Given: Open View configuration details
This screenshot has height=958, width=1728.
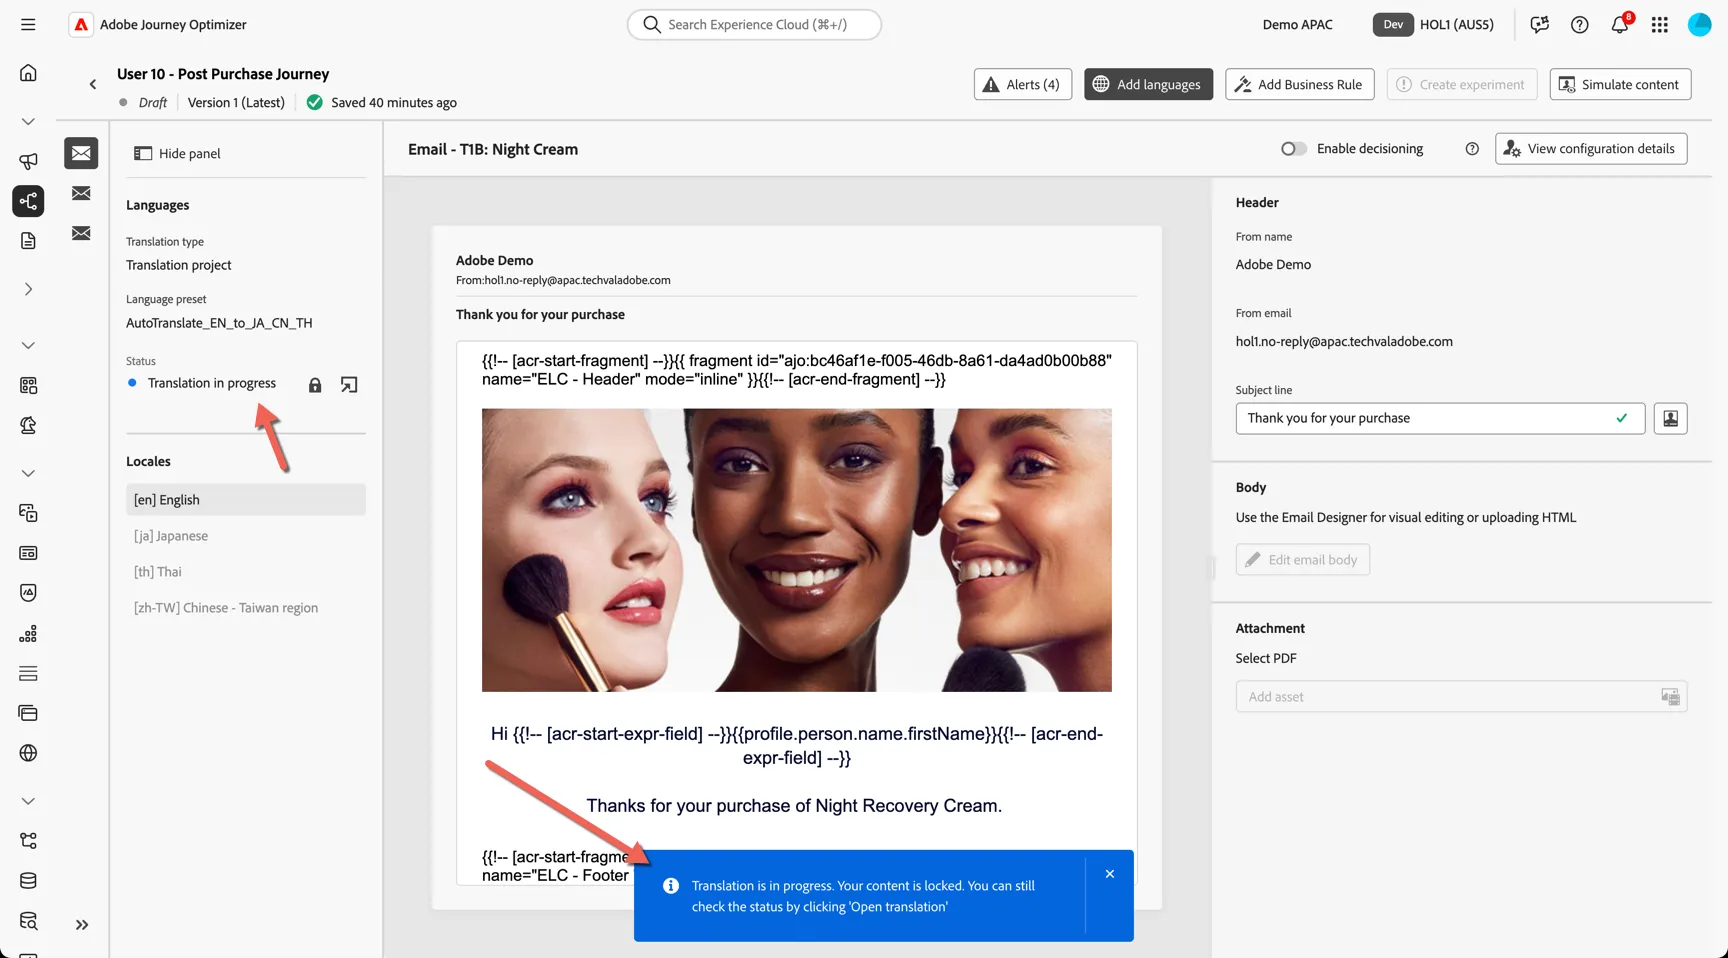Looking at the screenshot, I should 1591,149.
